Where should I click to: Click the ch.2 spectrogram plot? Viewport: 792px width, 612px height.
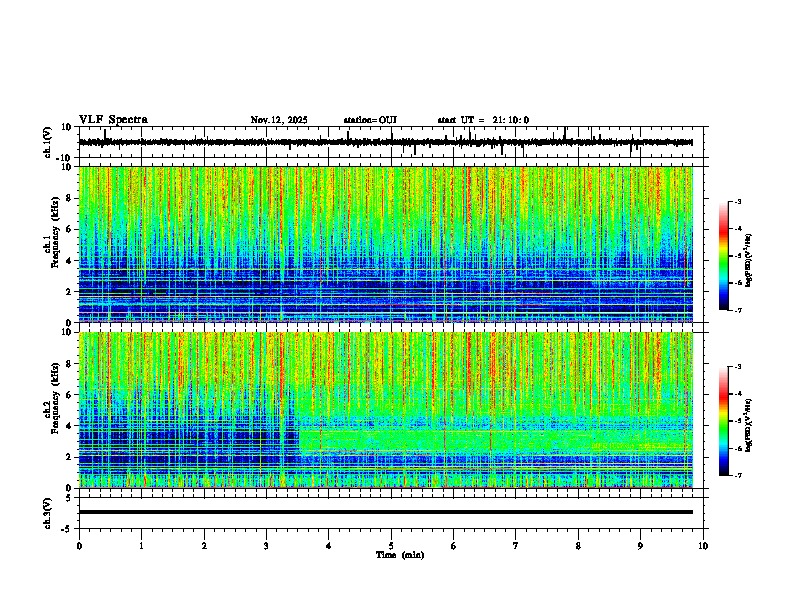point(386,410)
